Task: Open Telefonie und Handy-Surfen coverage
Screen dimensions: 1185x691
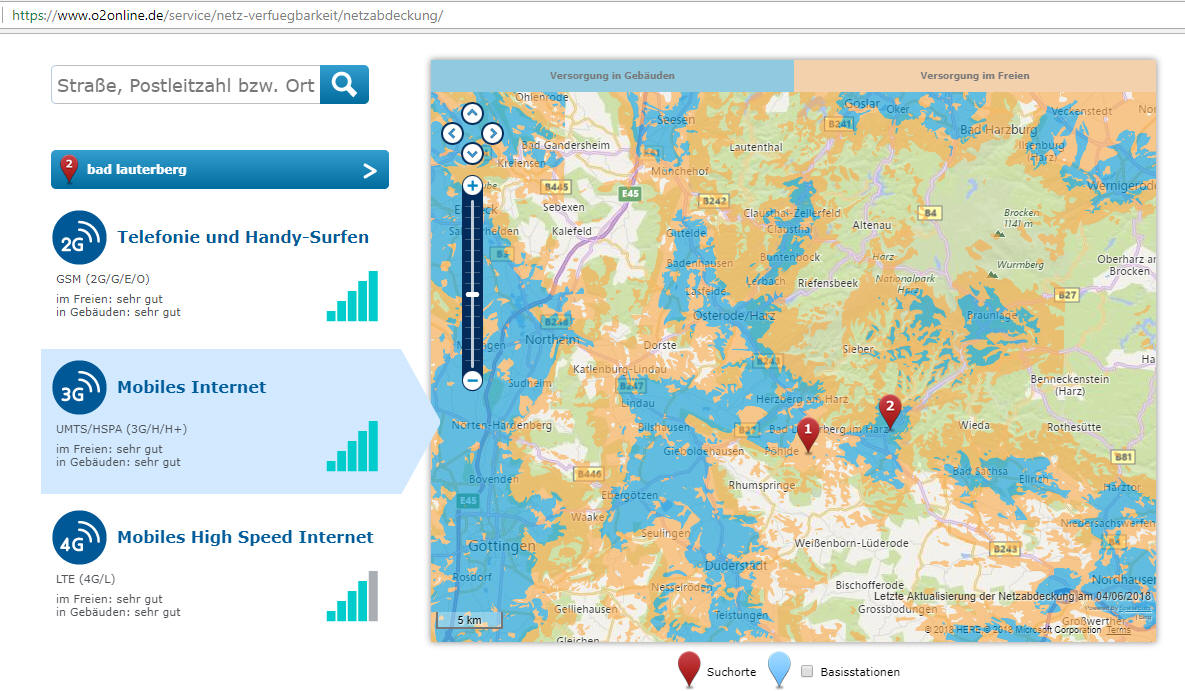Action: pyautogui.click(x=243, y=238)
